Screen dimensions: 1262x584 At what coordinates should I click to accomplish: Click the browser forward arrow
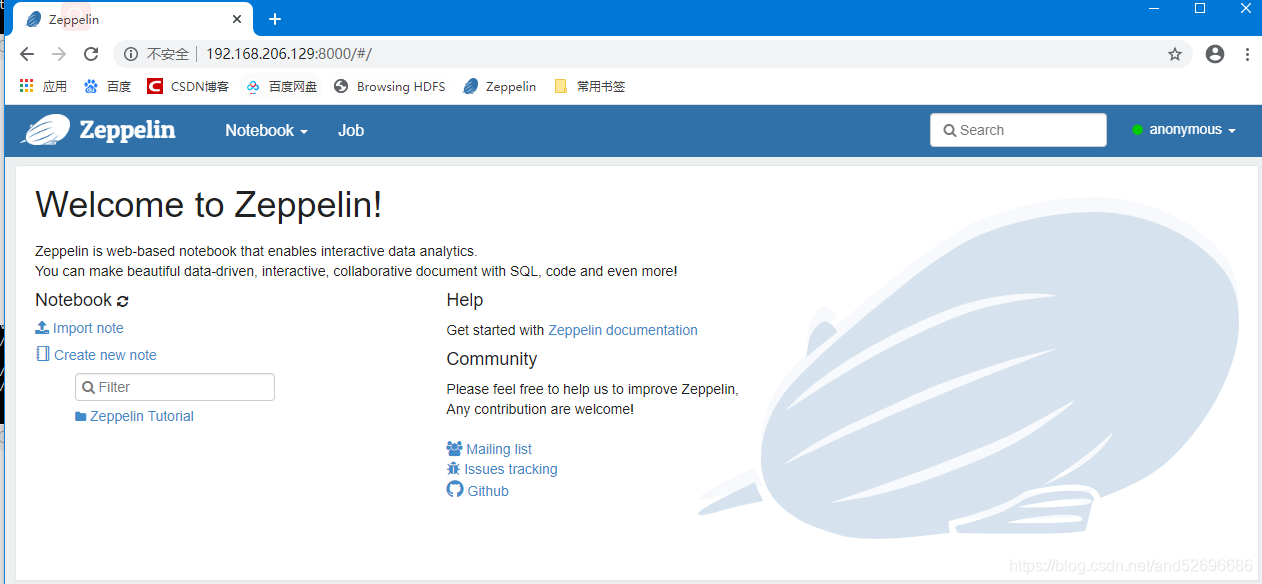click(59, 54)
